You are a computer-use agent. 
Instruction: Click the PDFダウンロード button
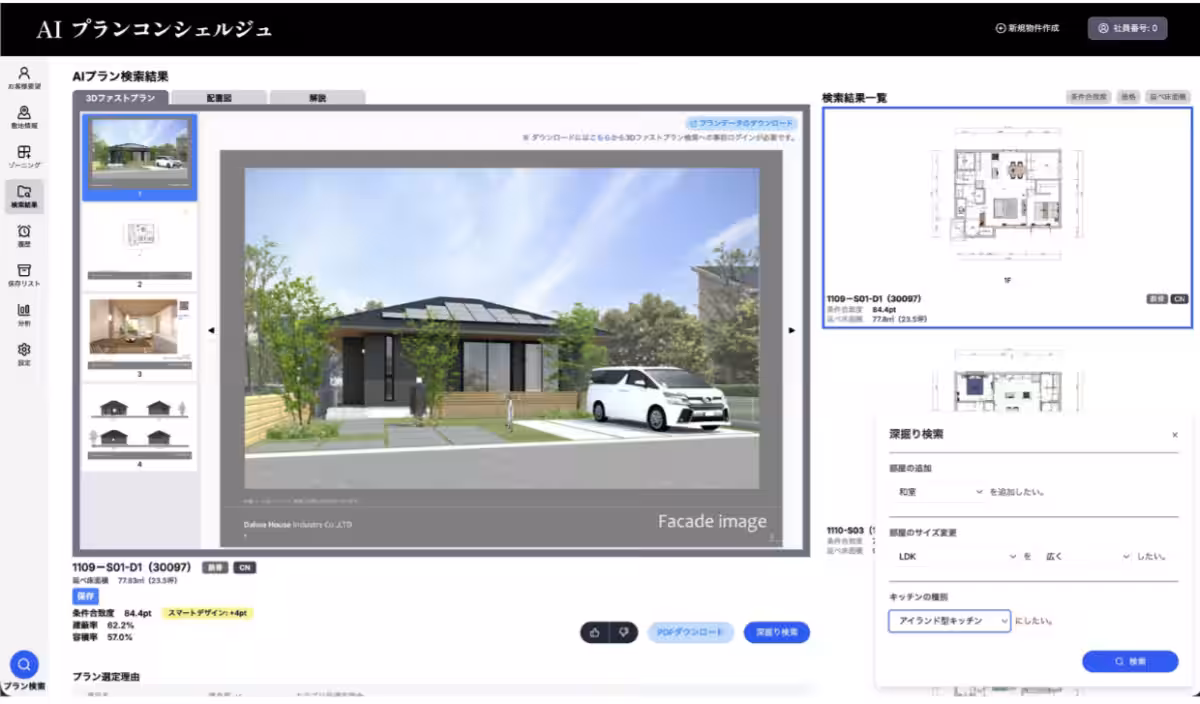(x=690, y=632)
